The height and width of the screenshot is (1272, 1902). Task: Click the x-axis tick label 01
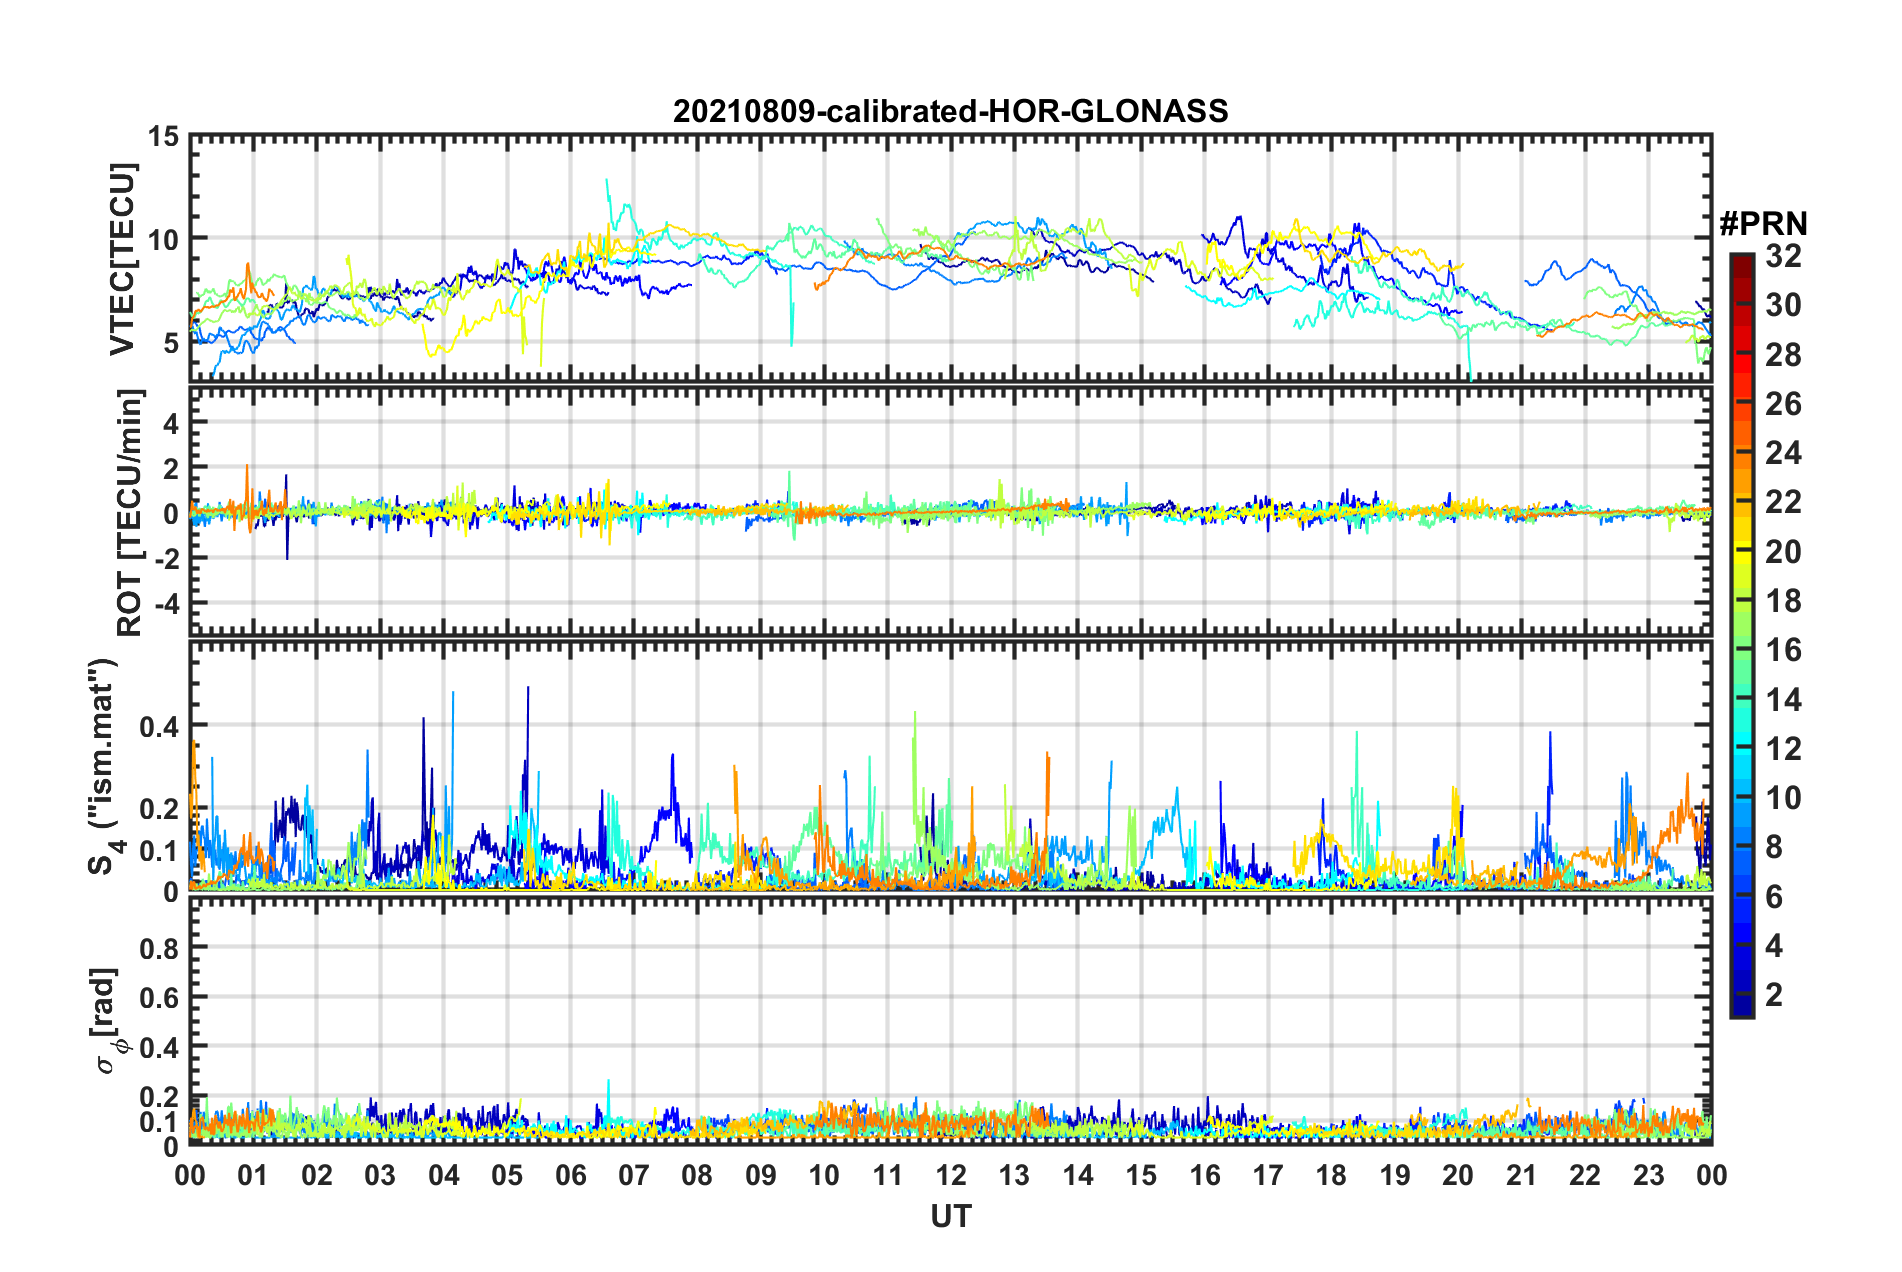click(x=253, y=1176)
